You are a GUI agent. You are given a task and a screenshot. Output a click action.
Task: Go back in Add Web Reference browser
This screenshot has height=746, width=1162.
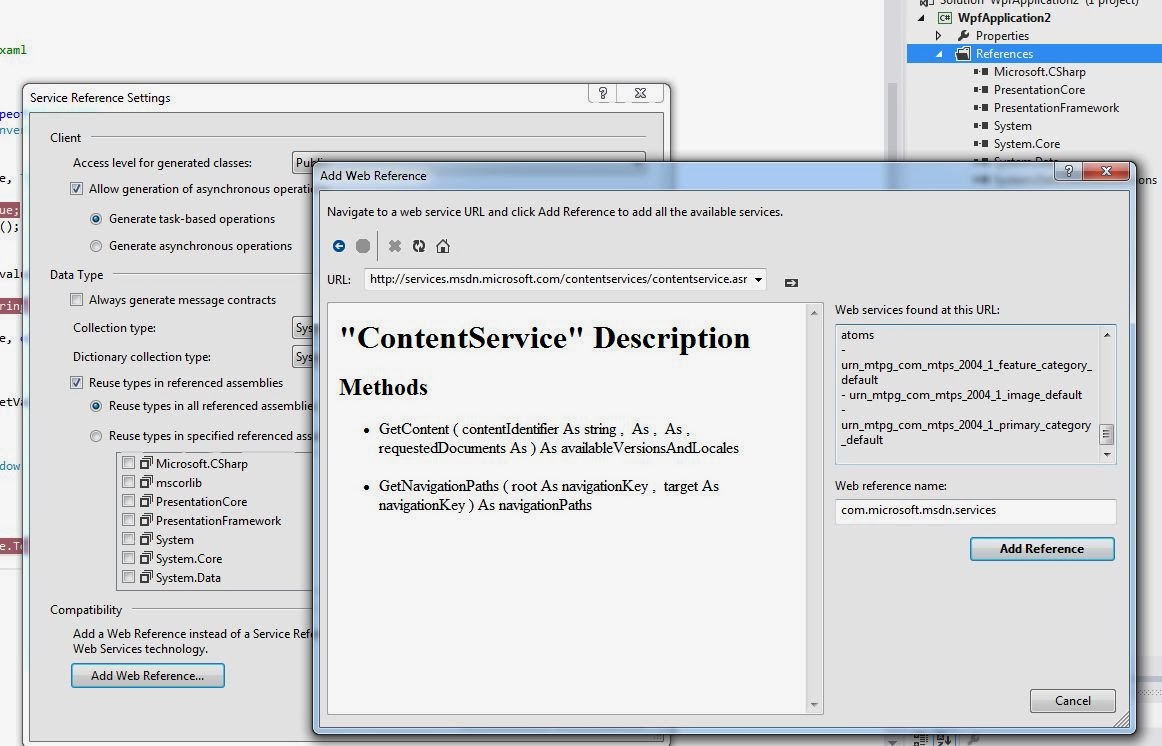tap(339, 246)
